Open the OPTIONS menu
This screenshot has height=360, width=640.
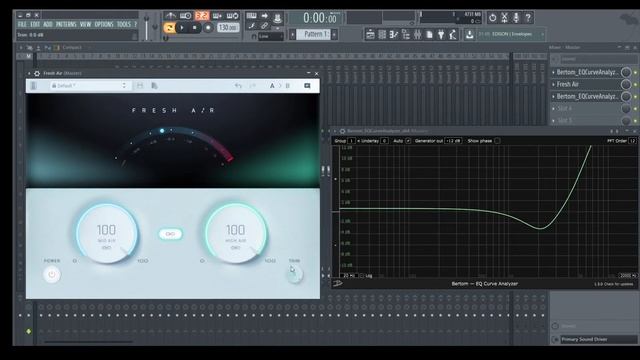click(104, 24)
